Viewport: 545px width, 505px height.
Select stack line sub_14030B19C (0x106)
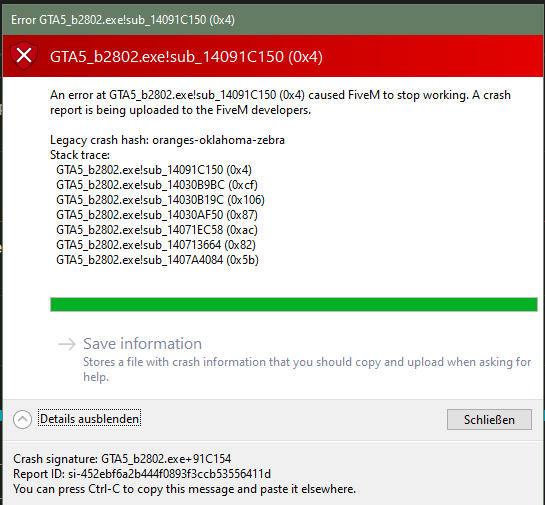coord(160,200)
